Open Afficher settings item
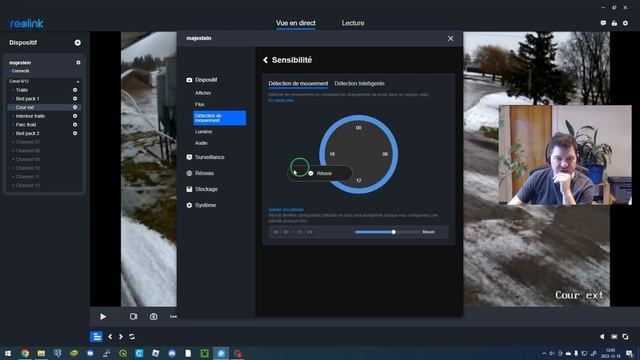640x360 pixels. 203,93
